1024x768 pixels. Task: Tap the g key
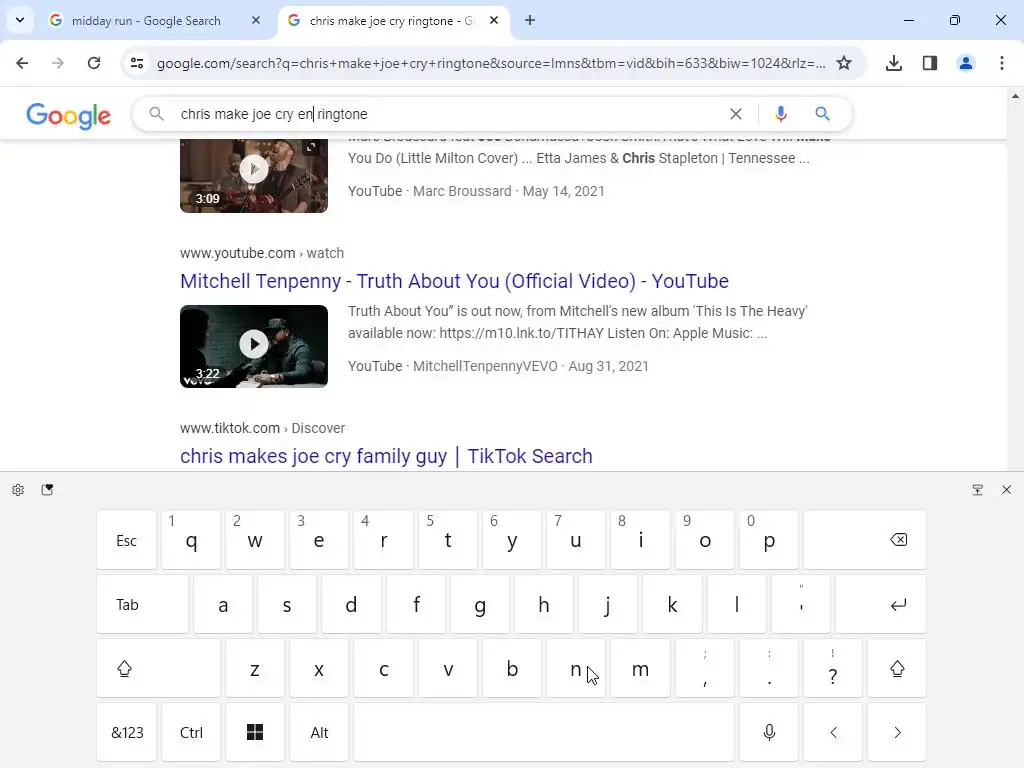480,604
